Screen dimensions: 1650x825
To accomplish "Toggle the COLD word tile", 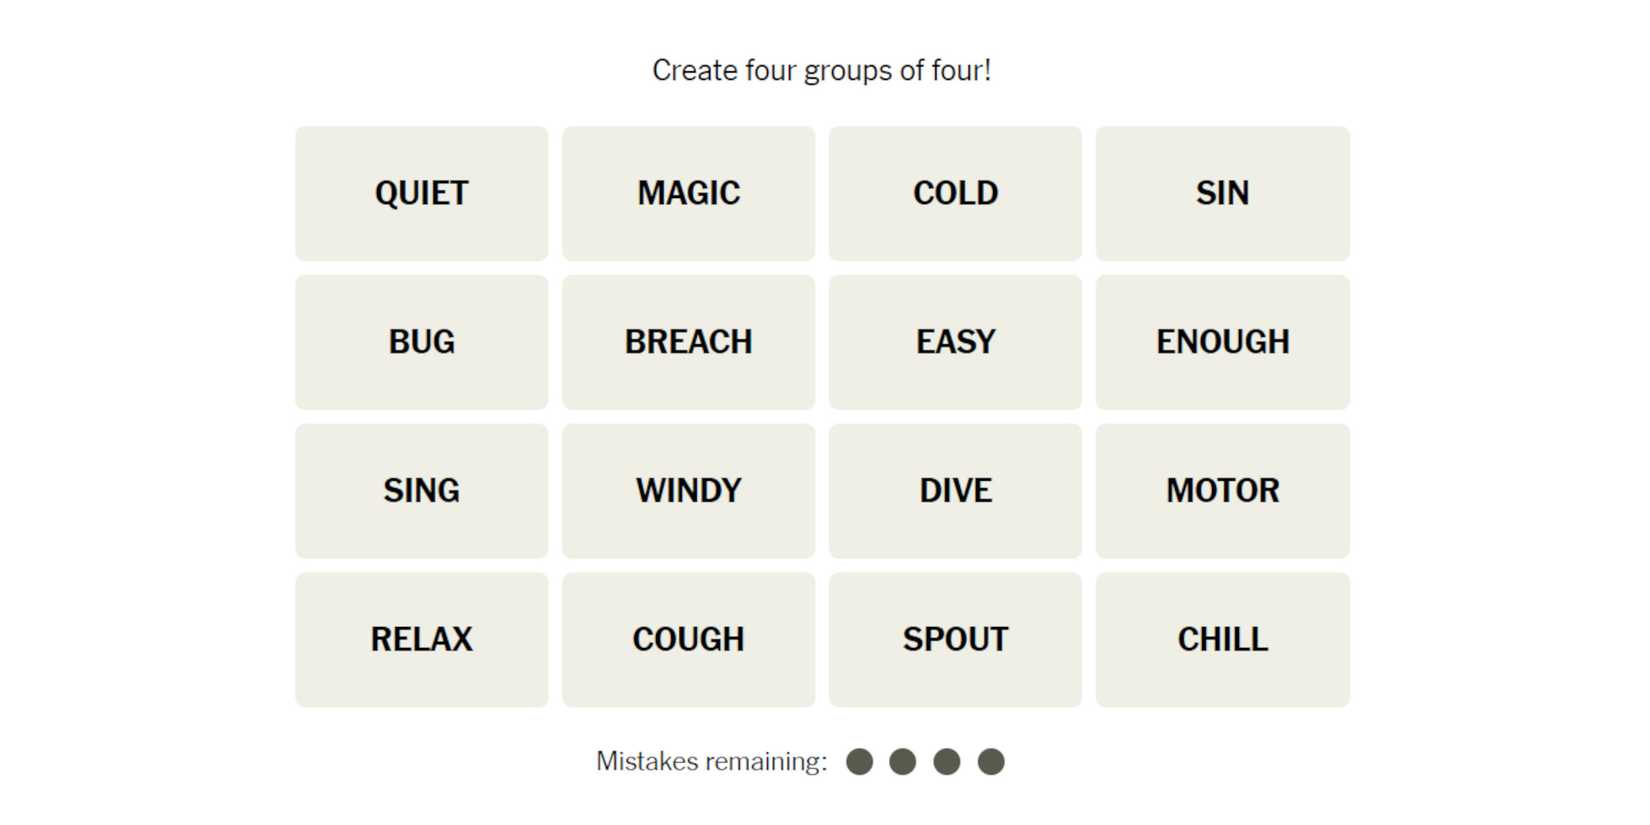I will pyautogui.click(x=955, y=193).
